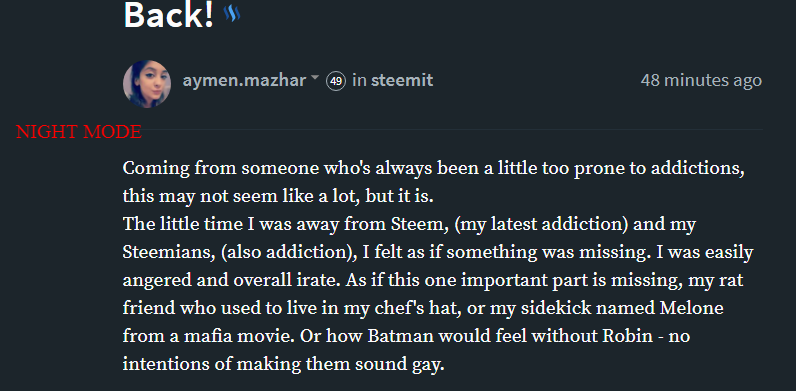Click the Steem logo beside the Back! title
This screenshot has height=391, width=796.
click(232, 14)
